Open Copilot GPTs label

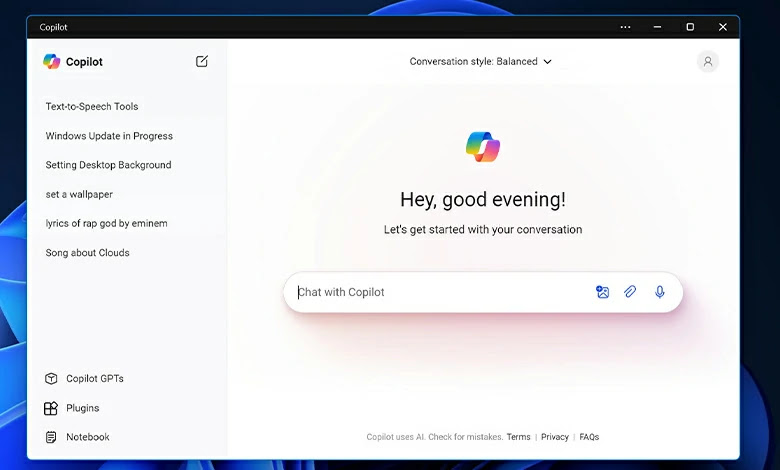pyautogui.click(x=95, y=378)
